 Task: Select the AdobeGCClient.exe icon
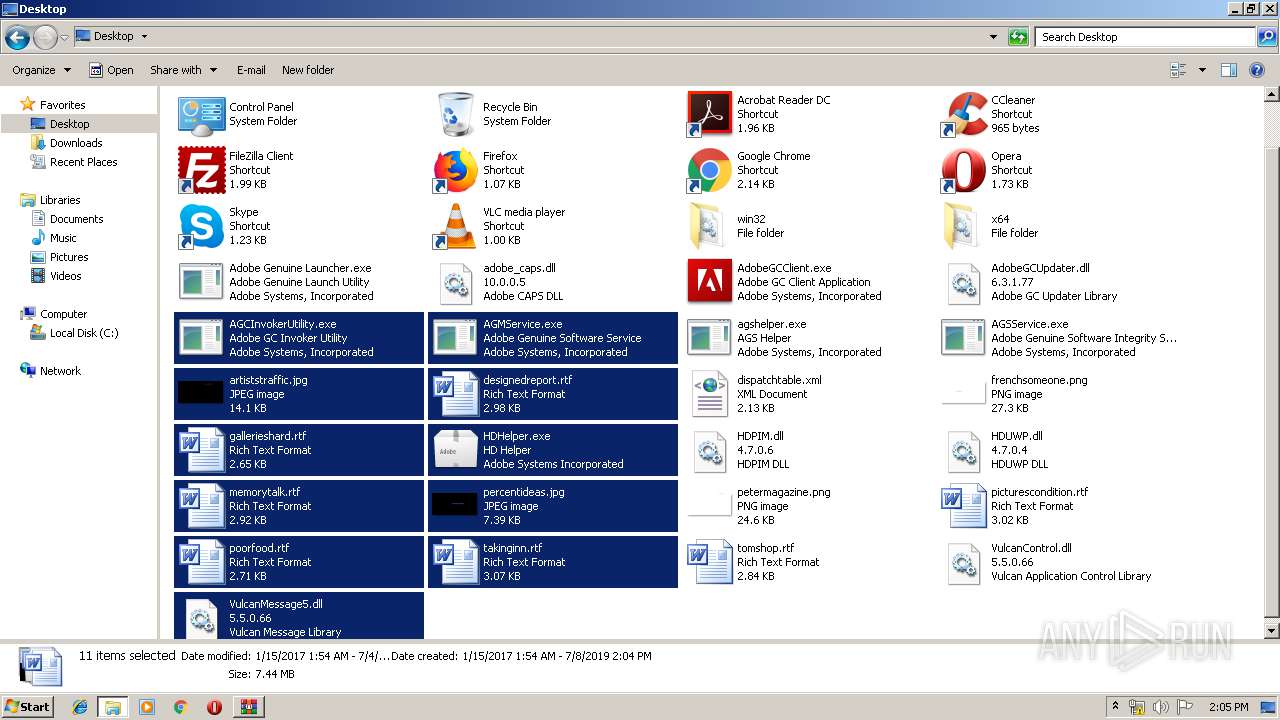(x=709, y=282)
